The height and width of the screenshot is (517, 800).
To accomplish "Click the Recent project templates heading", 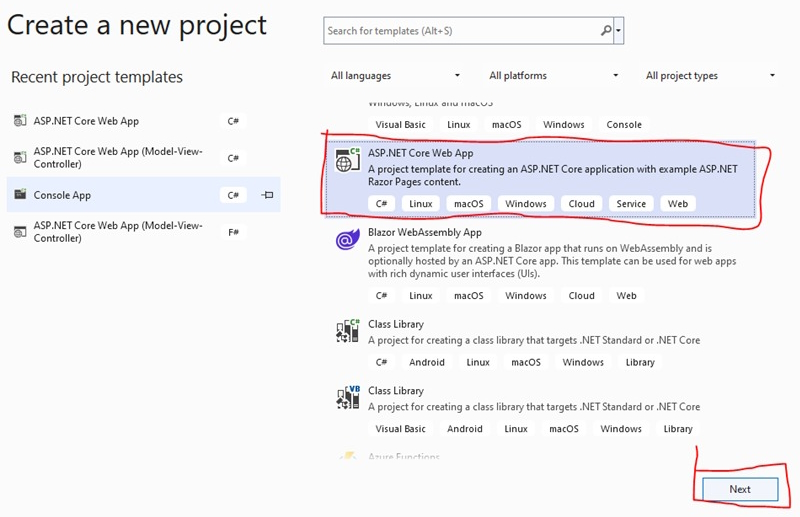I will pyautogui.click(x=97, y=77).
